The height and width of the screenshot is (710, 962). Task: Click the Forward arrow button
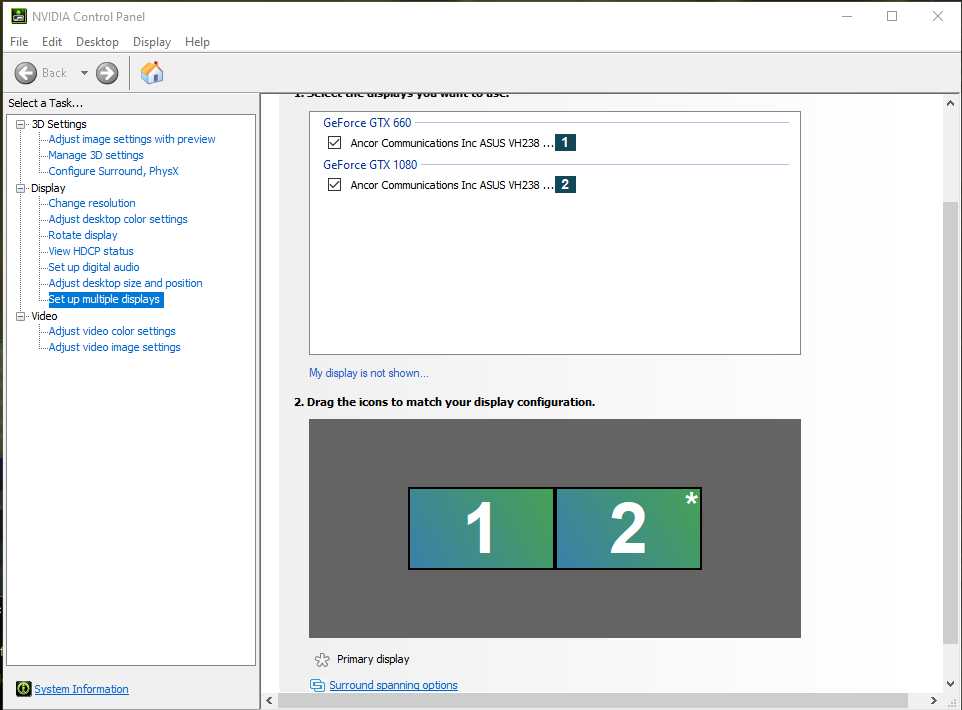coord(107,73)
